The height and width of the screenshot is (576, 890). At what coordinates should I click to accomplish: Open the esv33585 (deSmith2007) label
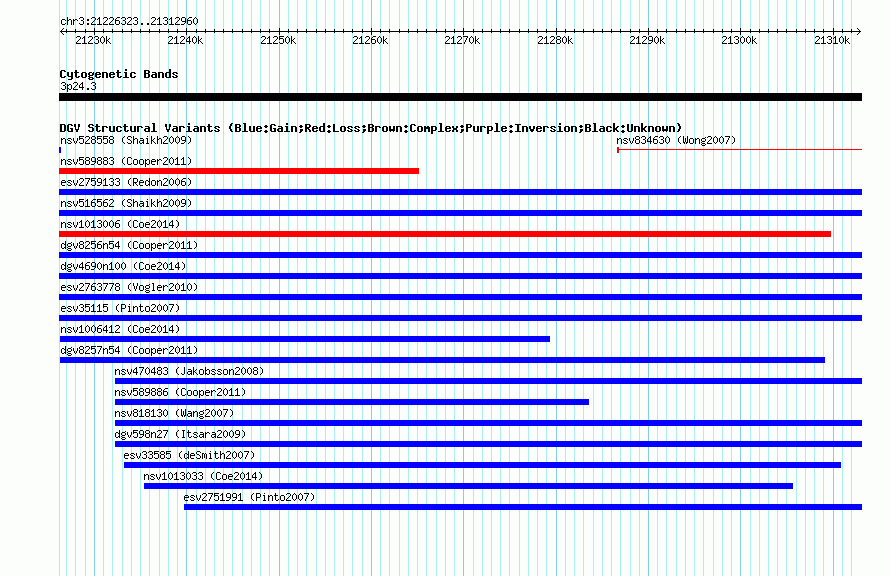[x=189, y=455]
